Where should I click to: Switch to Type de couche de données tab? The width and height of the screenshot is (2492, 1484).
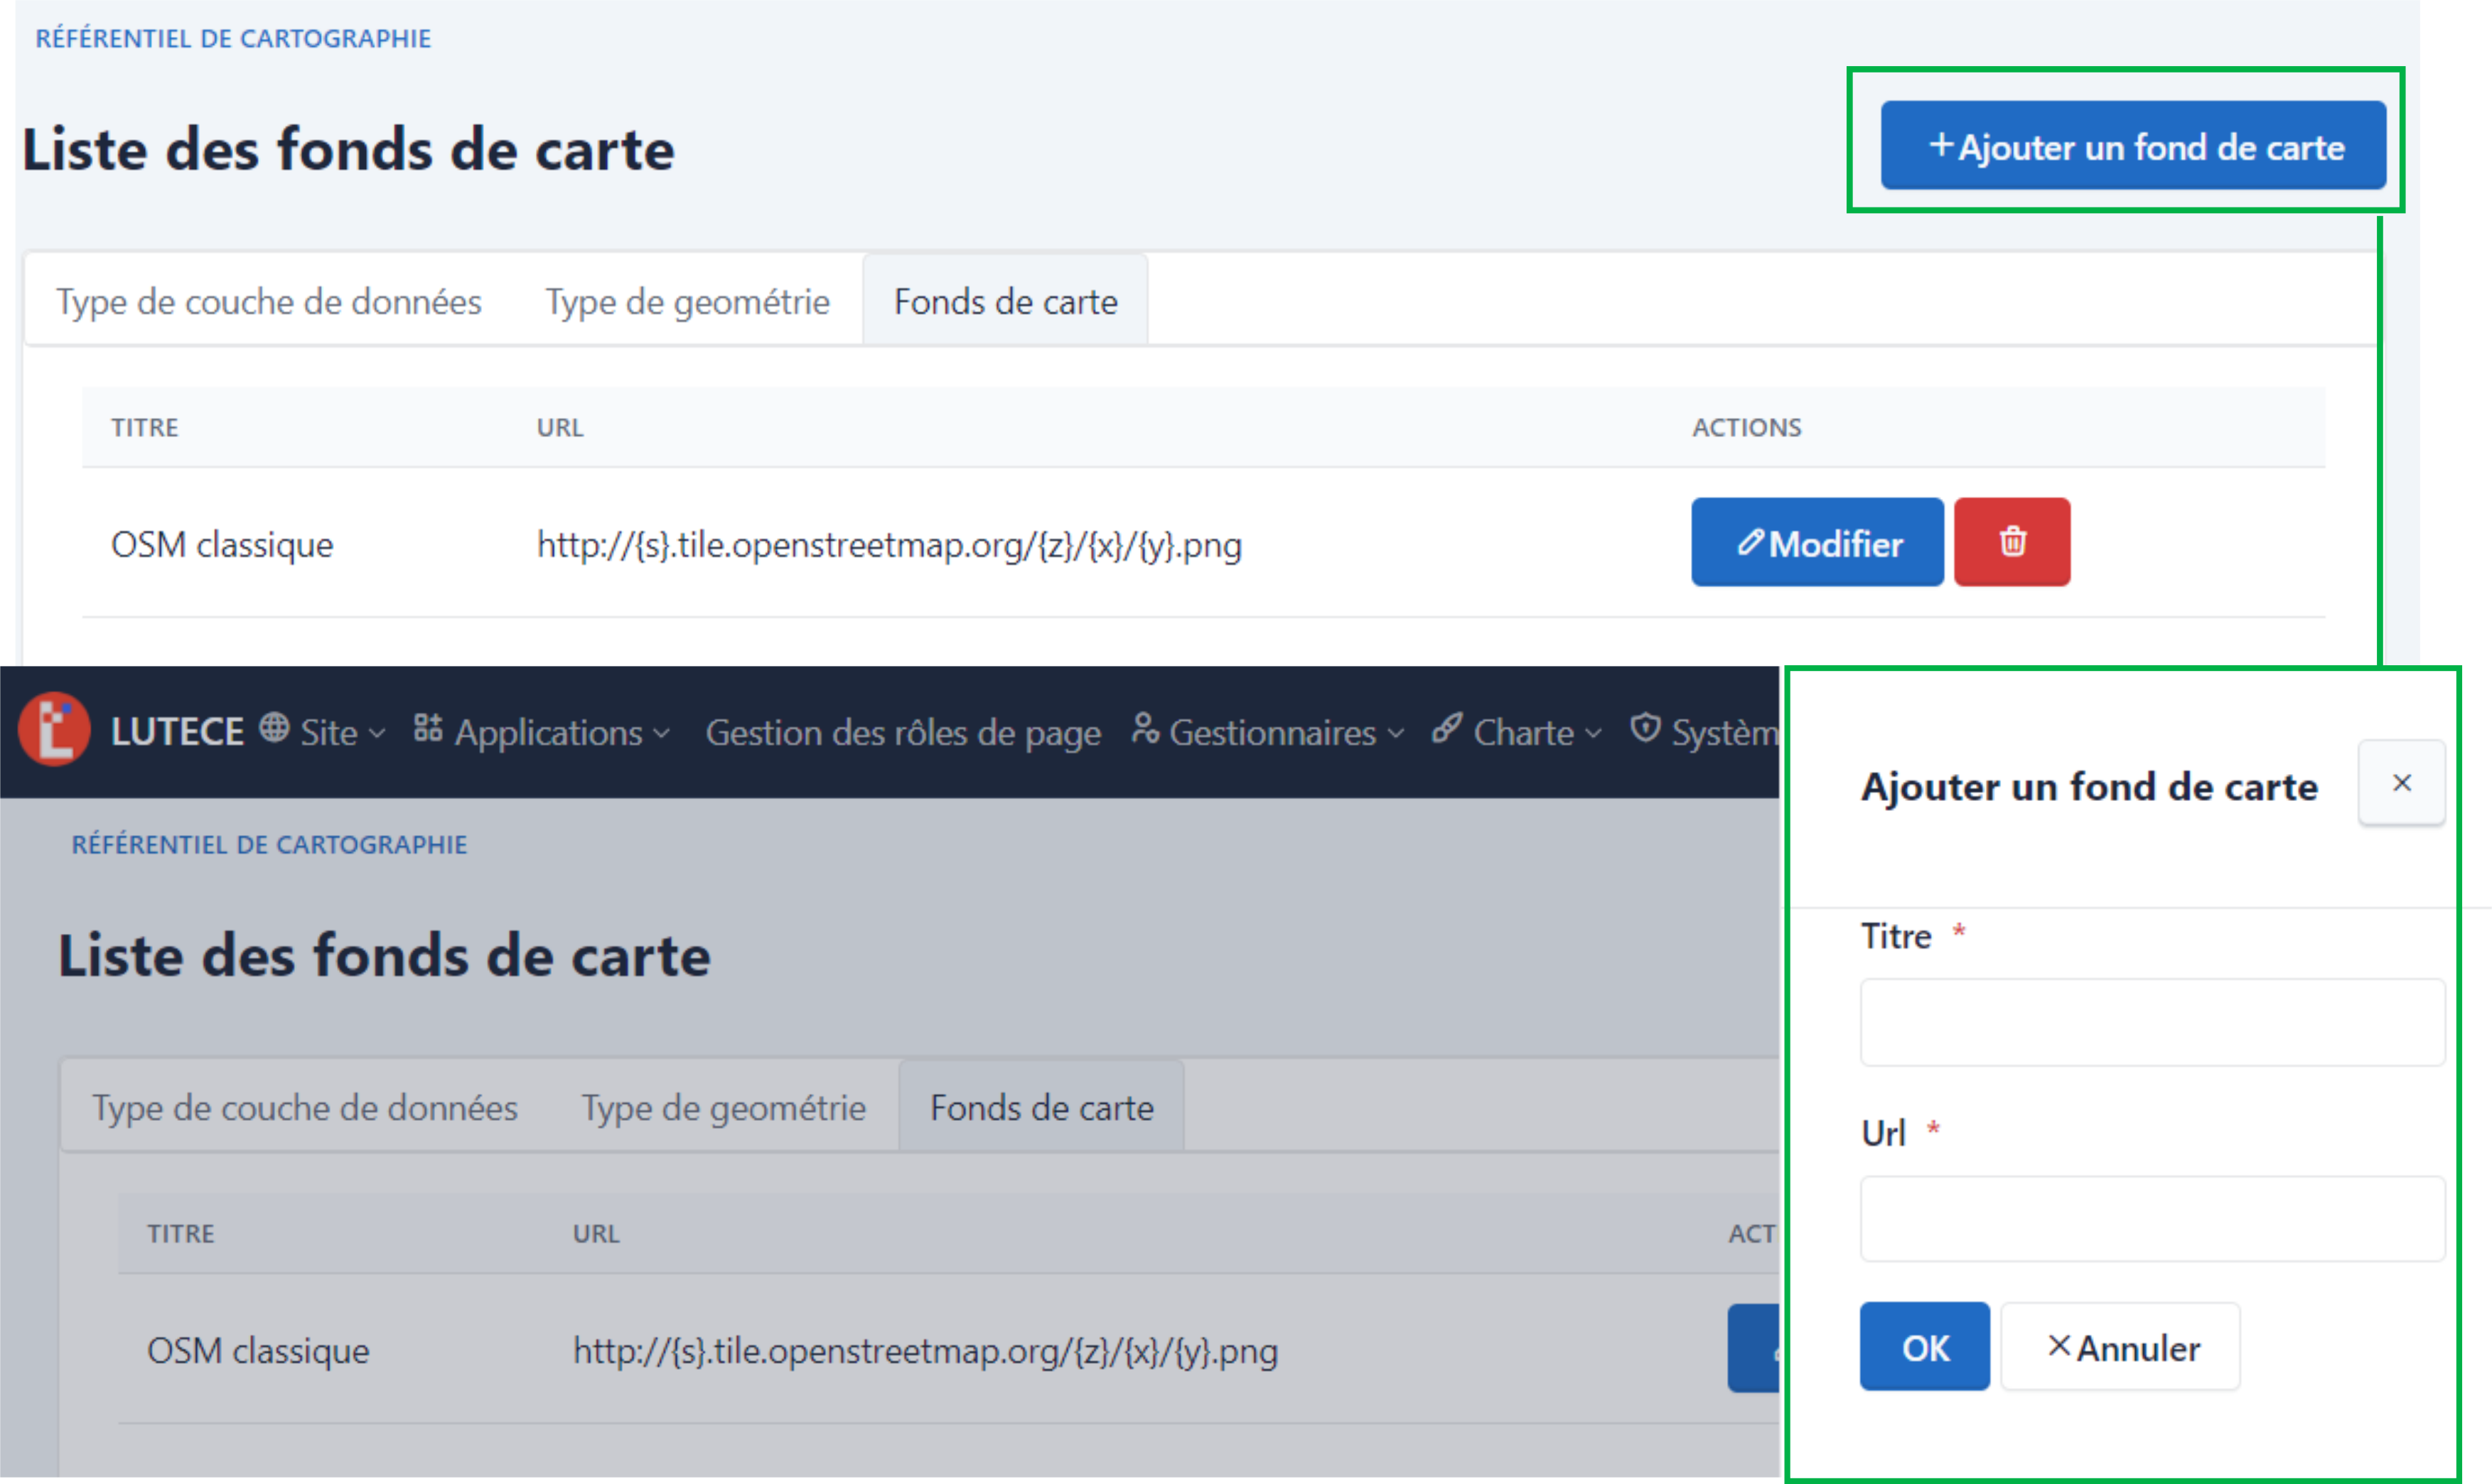268,301
